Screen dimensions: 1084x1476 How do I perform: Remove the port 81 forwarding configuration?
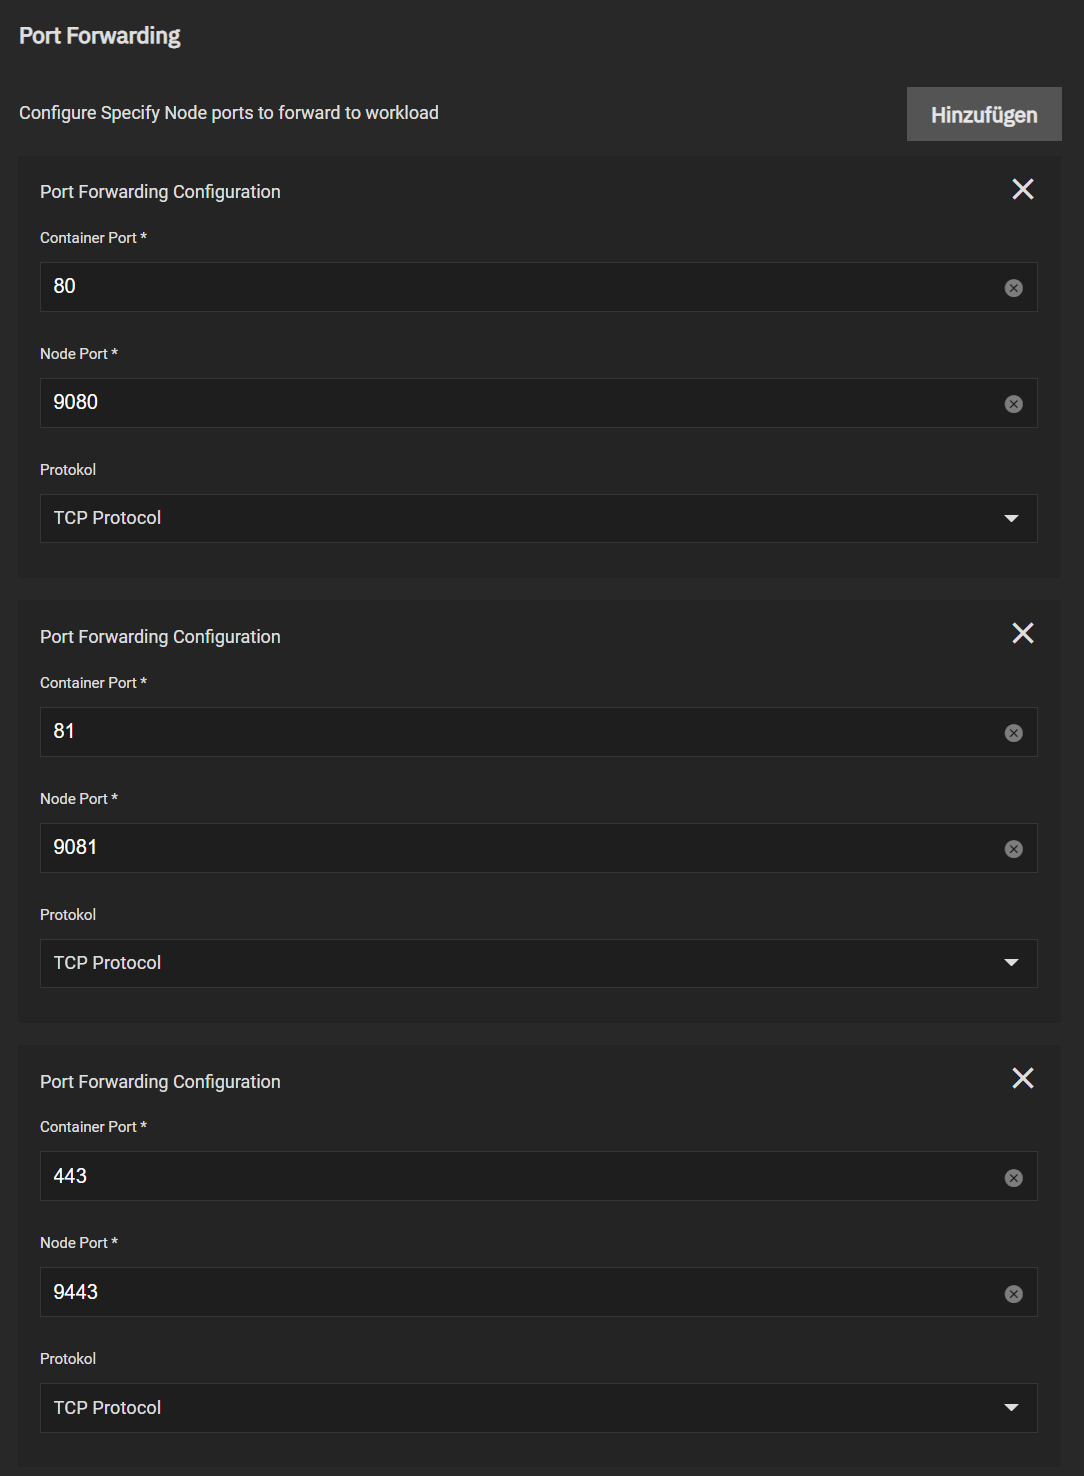coord(1022,633)
